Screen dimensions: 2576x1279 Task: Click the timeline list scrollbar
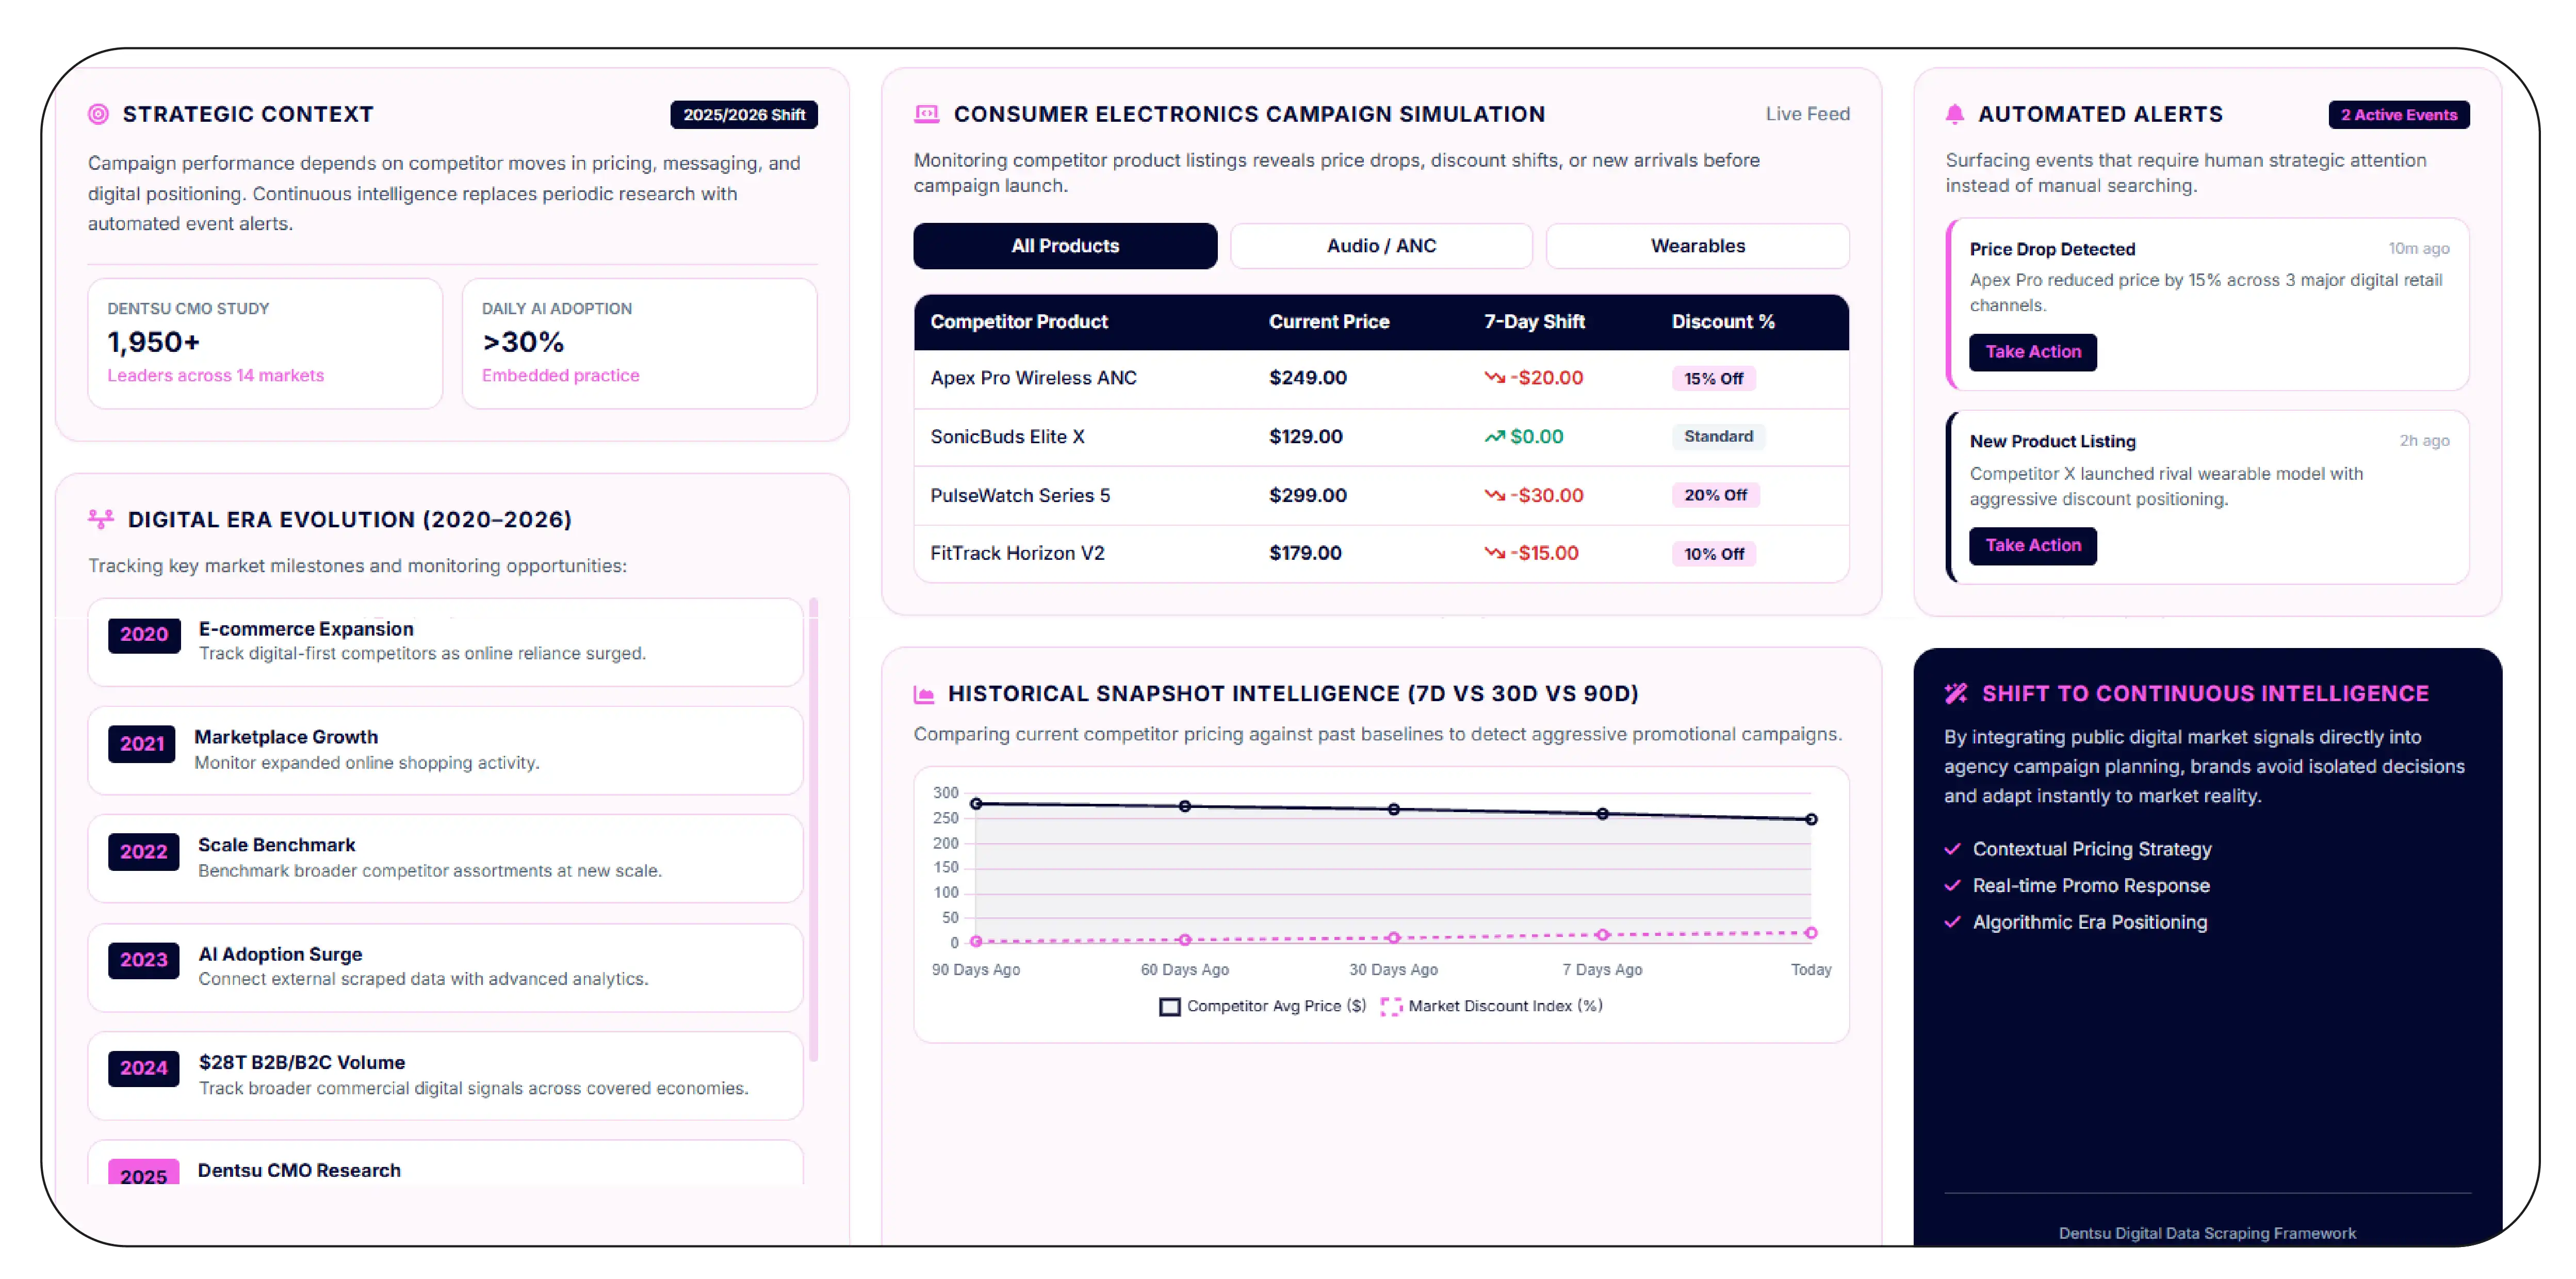point(813,830)
